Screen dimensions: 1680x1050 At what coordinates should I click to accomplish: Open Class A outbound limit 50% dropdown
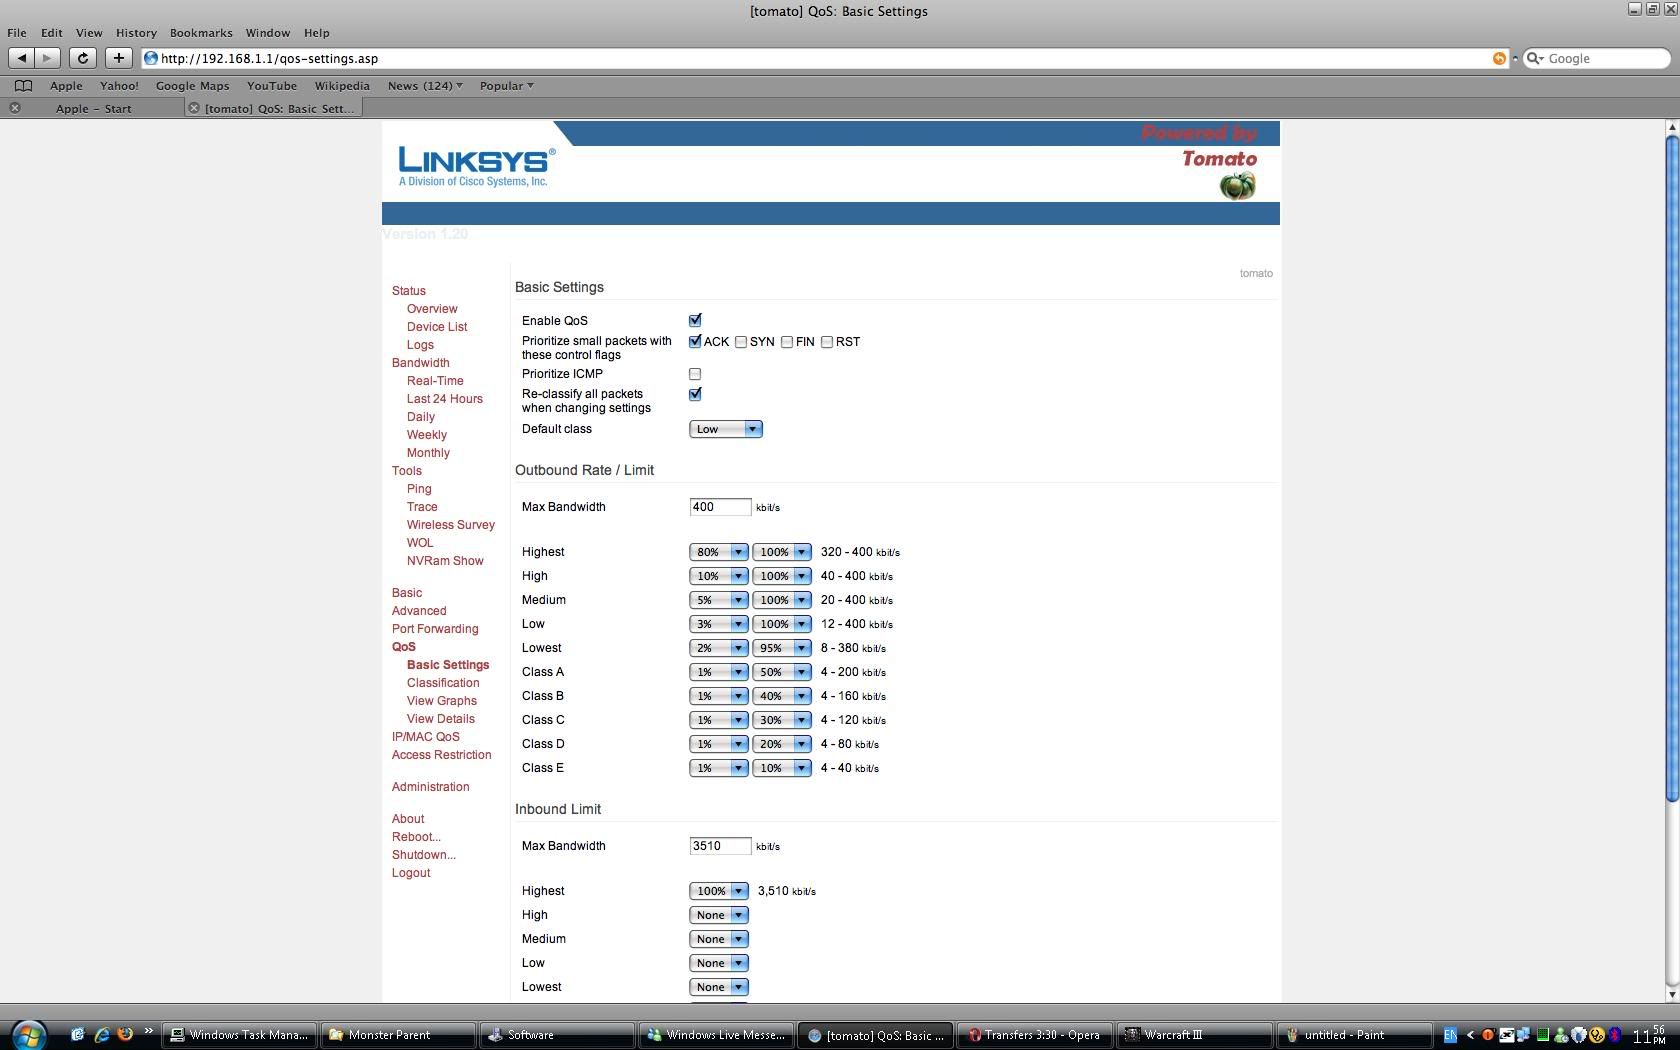coord(781,672)
